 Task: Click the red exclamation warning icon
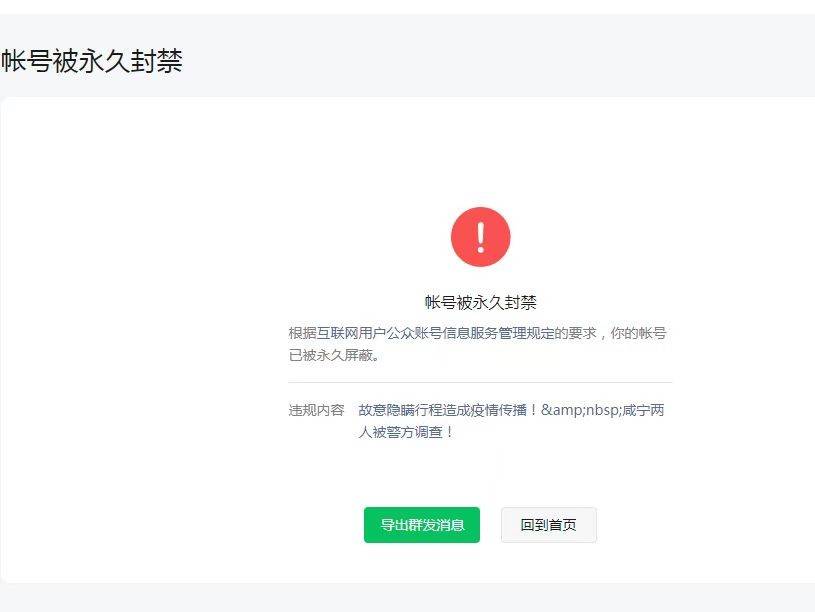point(480,237)
